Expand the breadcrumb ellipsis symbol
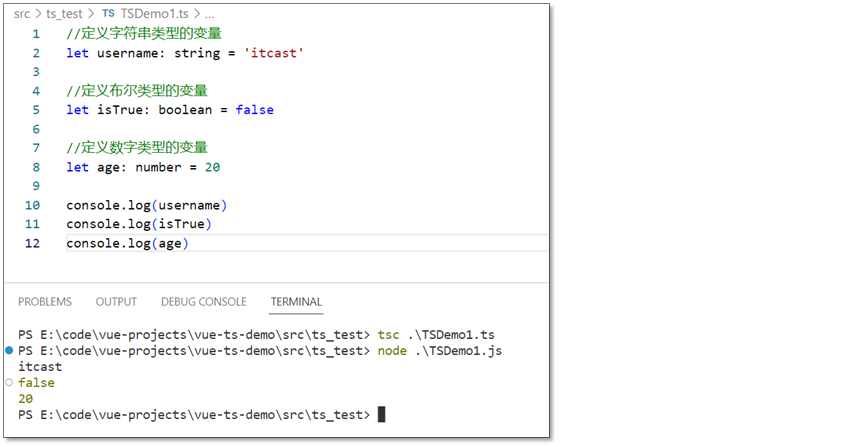This screenshot has height=447, width=841. pos(208,14)
